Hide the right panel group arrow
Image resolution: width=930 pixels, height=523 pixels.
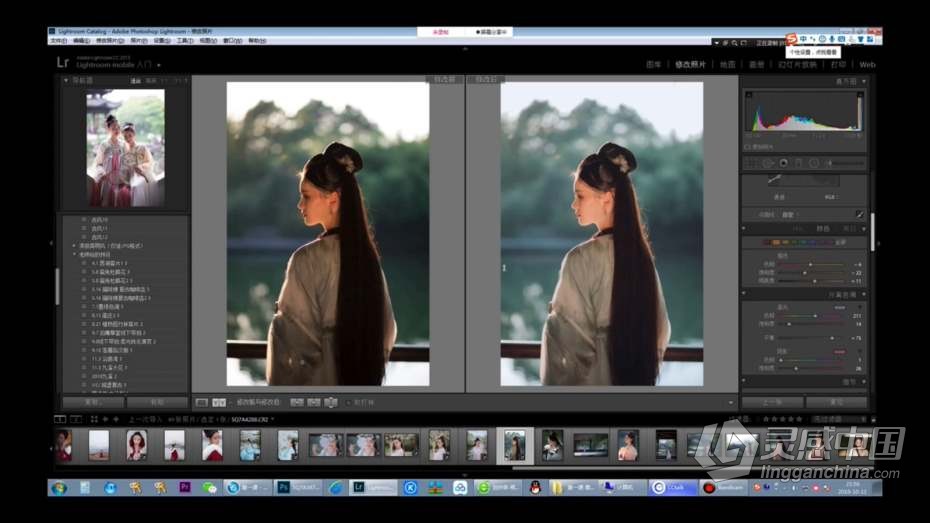(x=878, y=243)
